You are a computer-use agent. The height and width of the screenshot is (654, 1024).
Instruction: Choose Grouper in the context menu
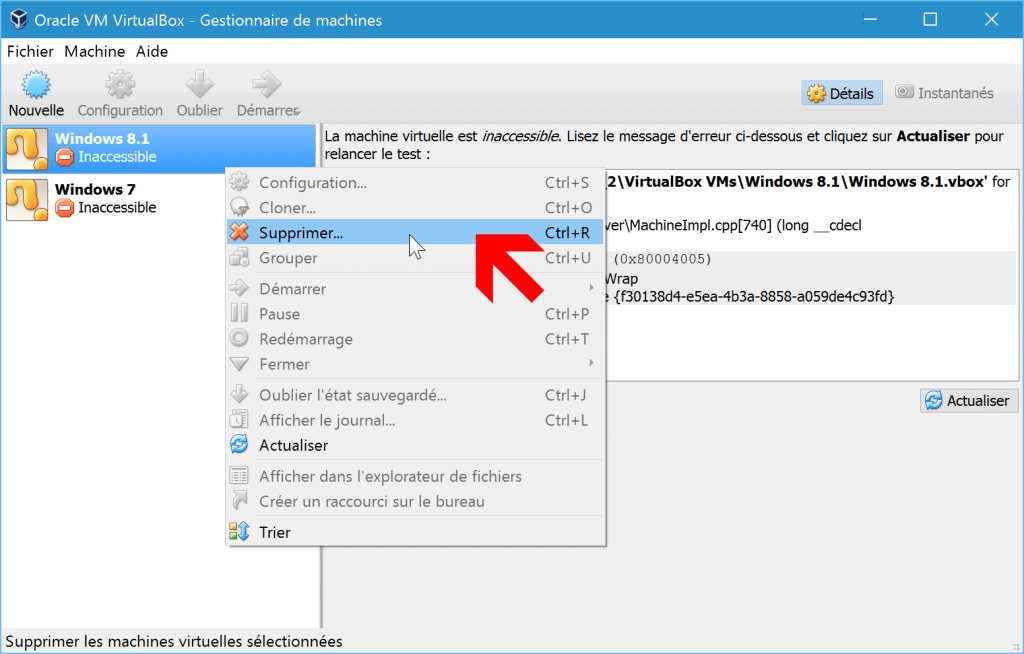pyautogui.click(x=415, y=258)
